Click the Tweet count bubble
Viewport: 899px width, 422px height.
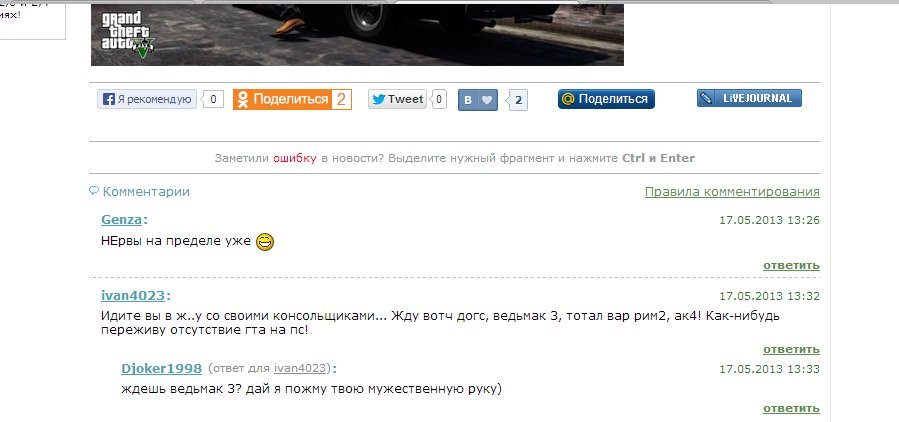(x=439, y=99)
